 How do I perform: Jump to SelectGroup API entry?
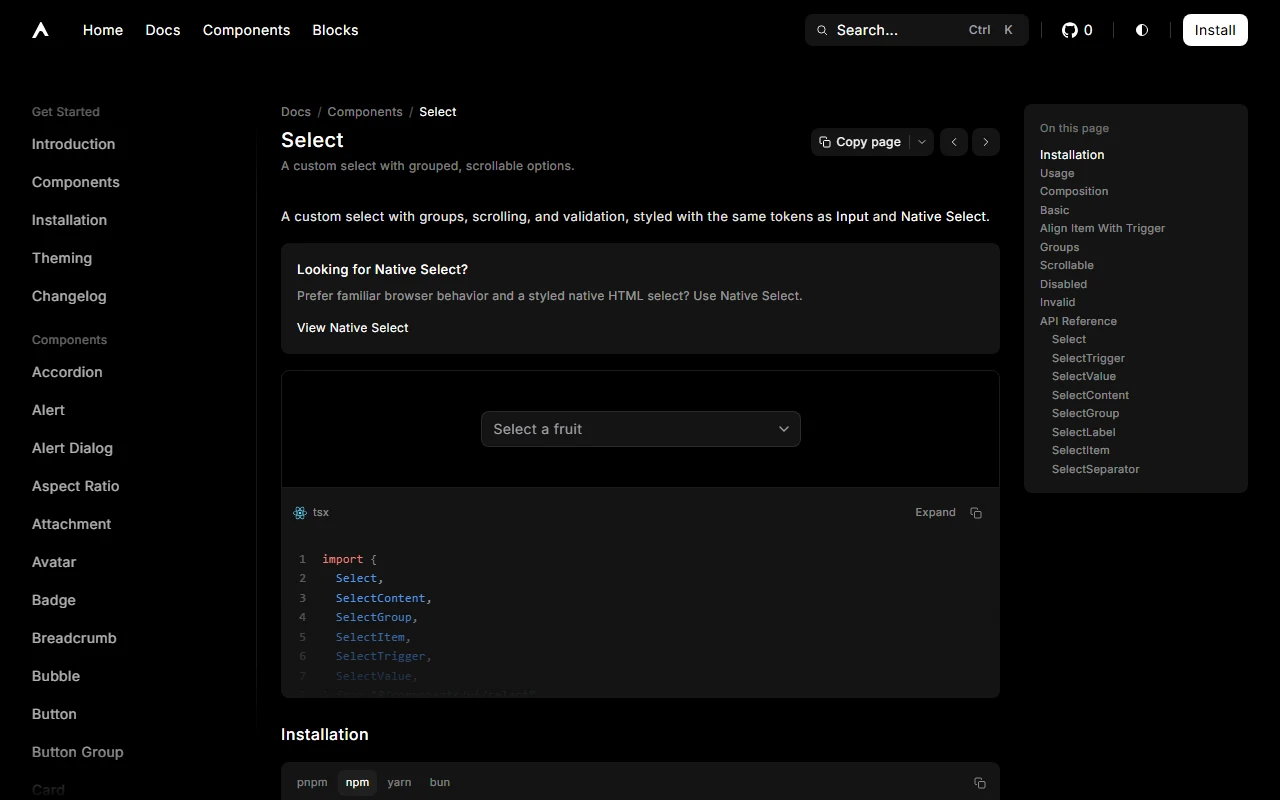(x=1085, y=413)
